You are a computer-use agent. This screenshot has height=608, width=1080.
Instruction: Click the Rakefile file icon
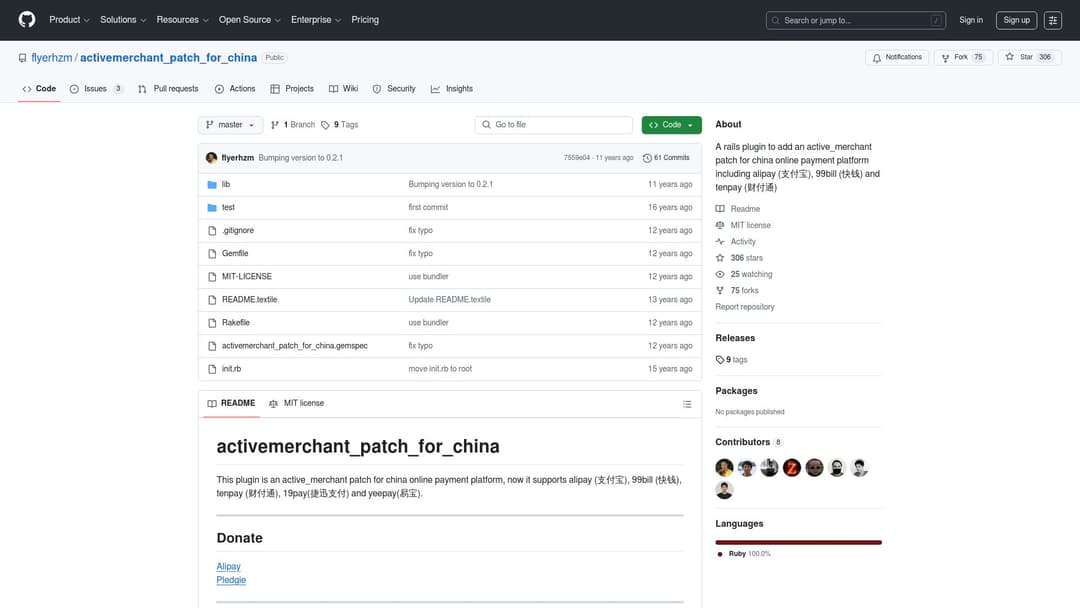click(212, 323)
